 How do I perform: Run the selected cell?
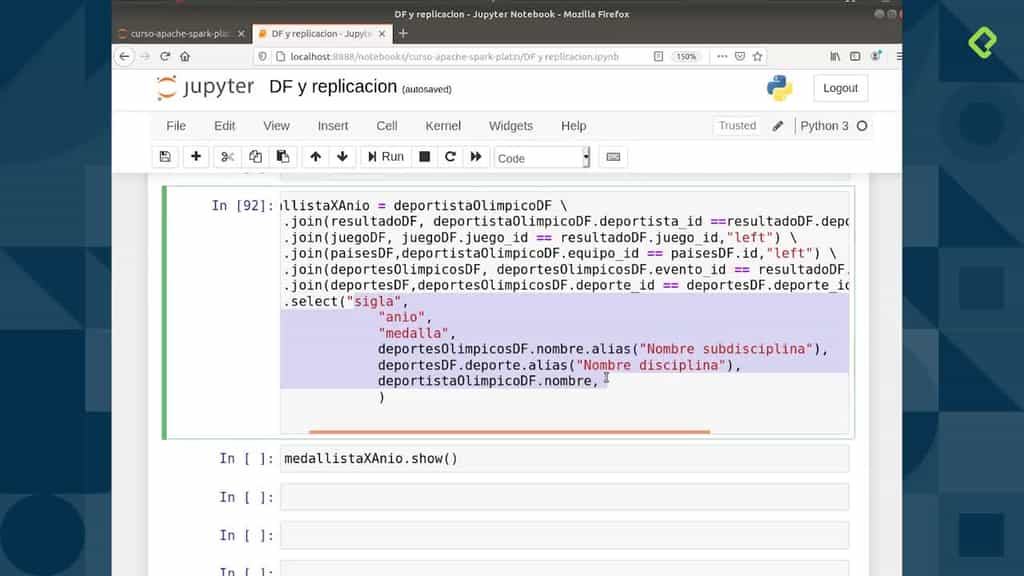[x=386, y=157]
